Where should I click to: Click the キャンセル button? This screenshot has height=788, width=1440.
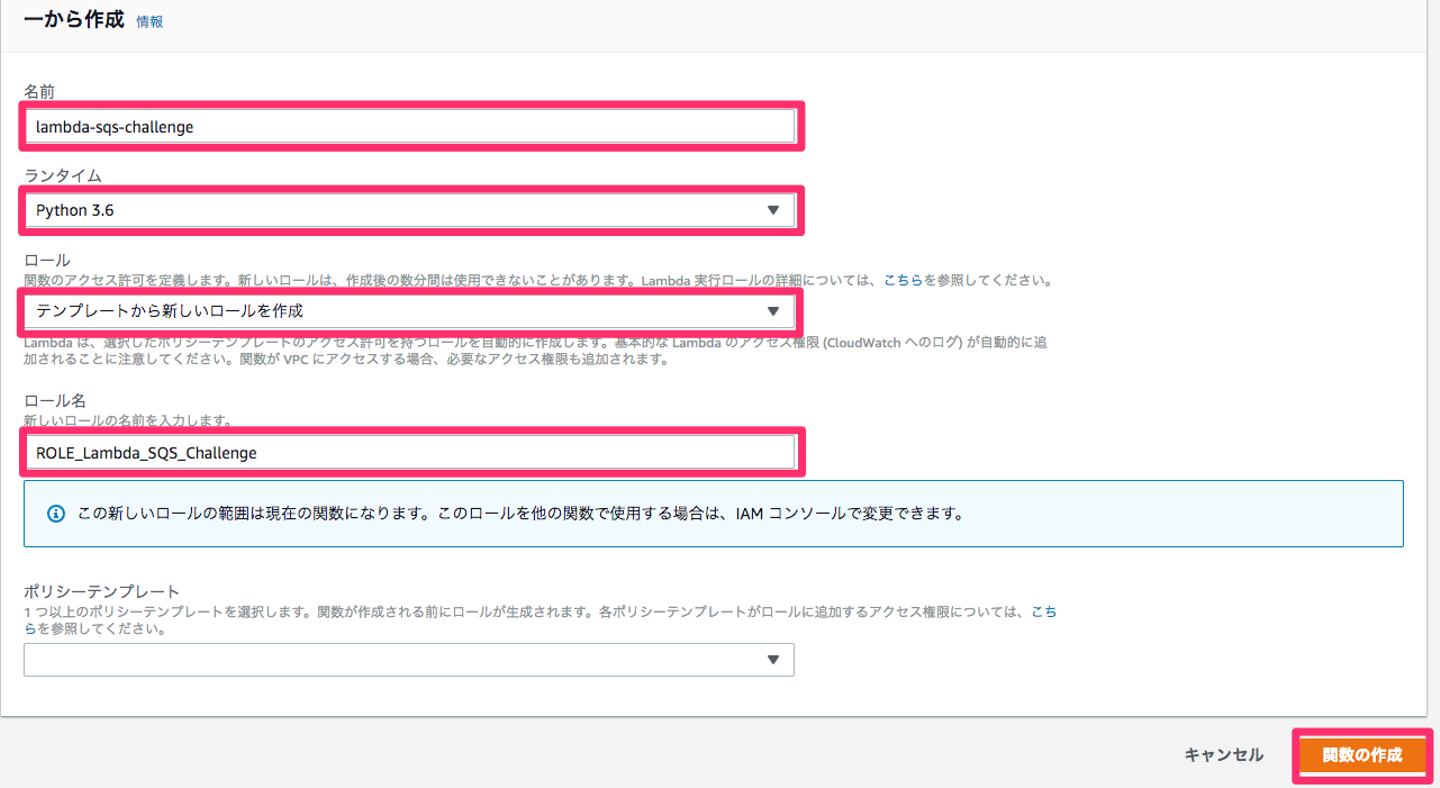click(x=1224, y=755)
